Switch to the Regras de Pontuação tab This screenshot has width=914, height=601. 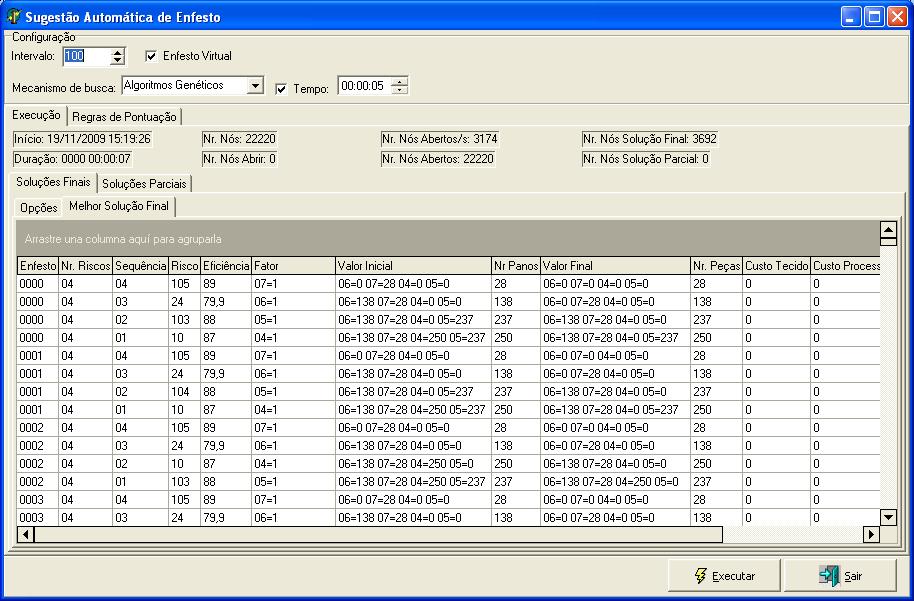click(x=124, y=117)
